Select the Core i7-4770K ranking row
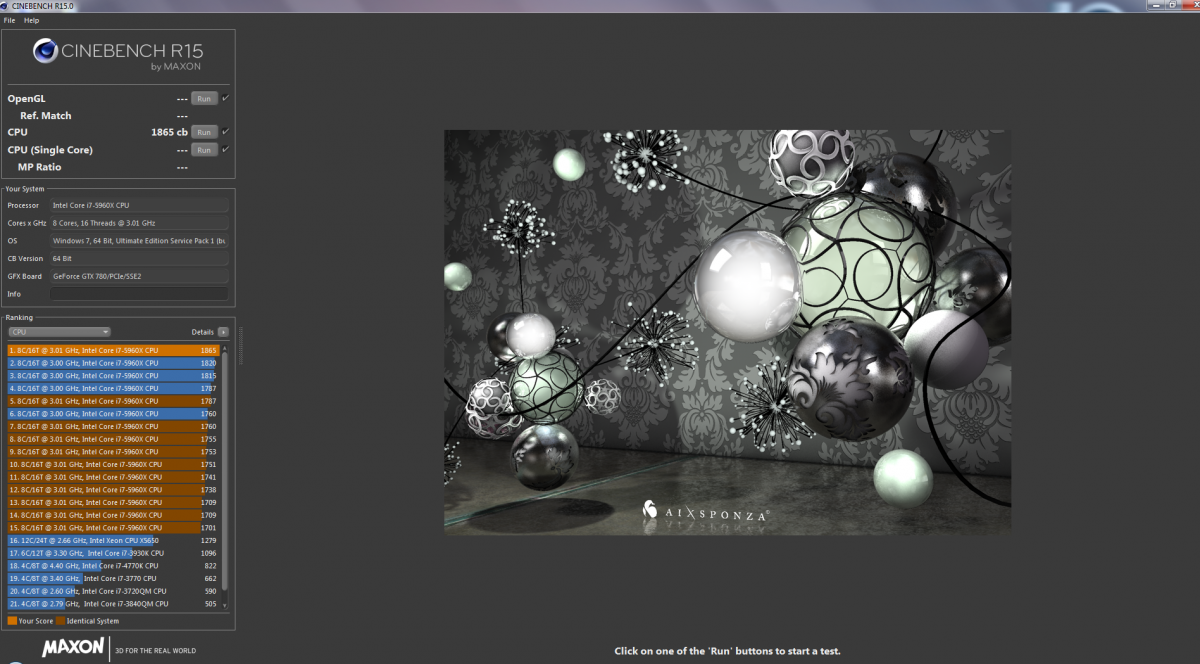This screenshot has width=1200, height=664. [113, 566]
